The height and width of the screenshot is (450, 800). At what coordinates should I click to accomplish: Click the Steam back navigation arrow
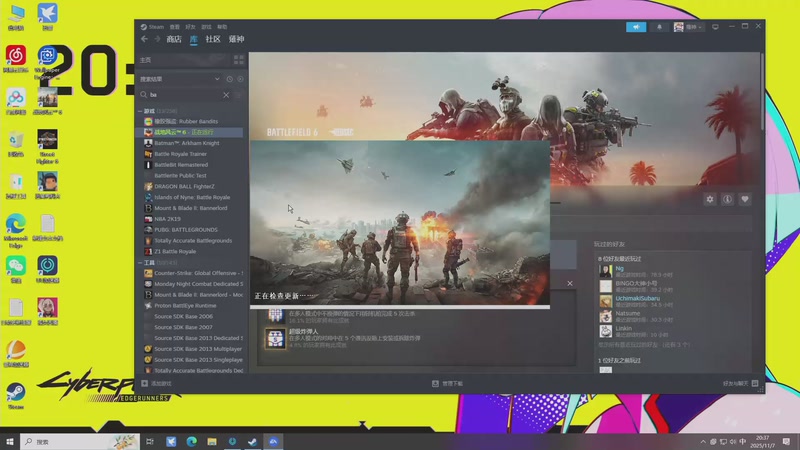[144, 39]
